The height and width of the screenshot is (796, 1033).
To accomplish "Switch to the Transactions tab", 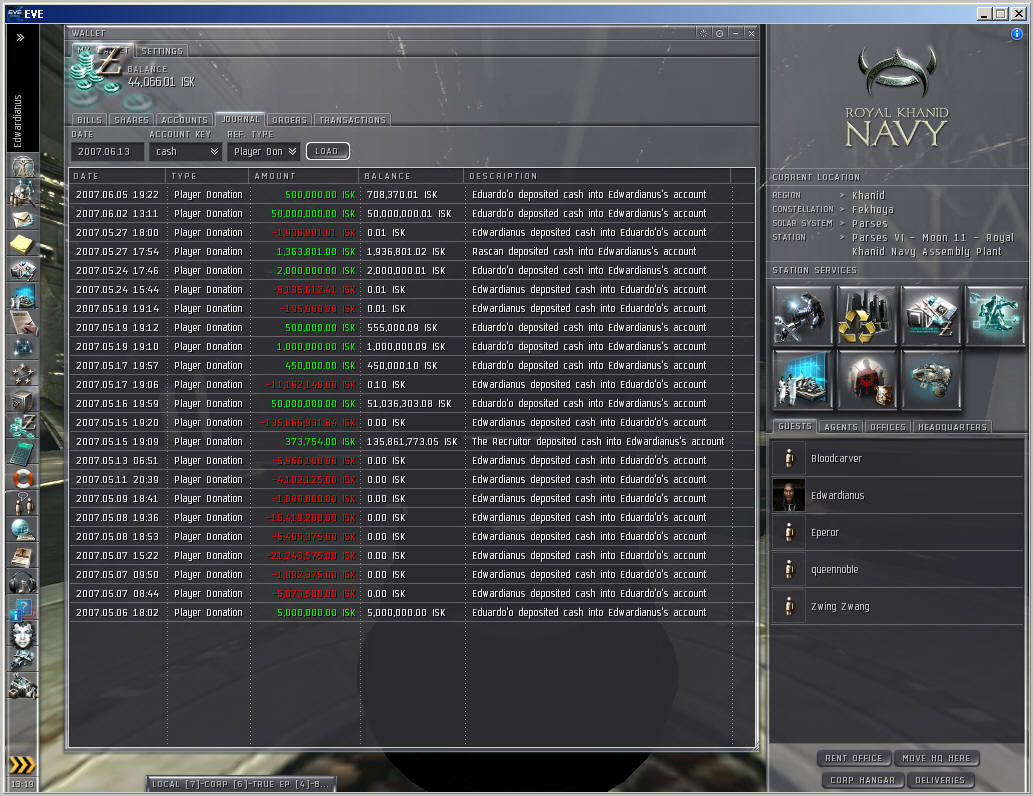I will click(x=352, y=120).
